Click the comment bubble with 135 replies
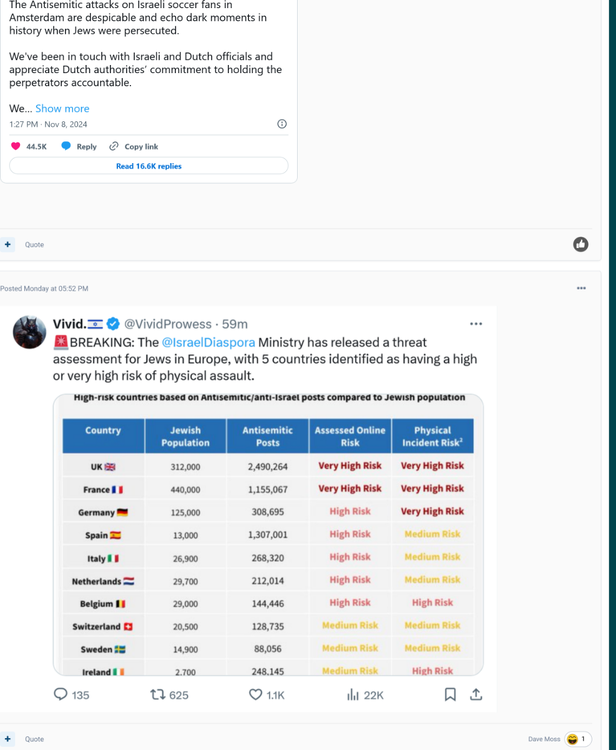 (x=61, y=695)
